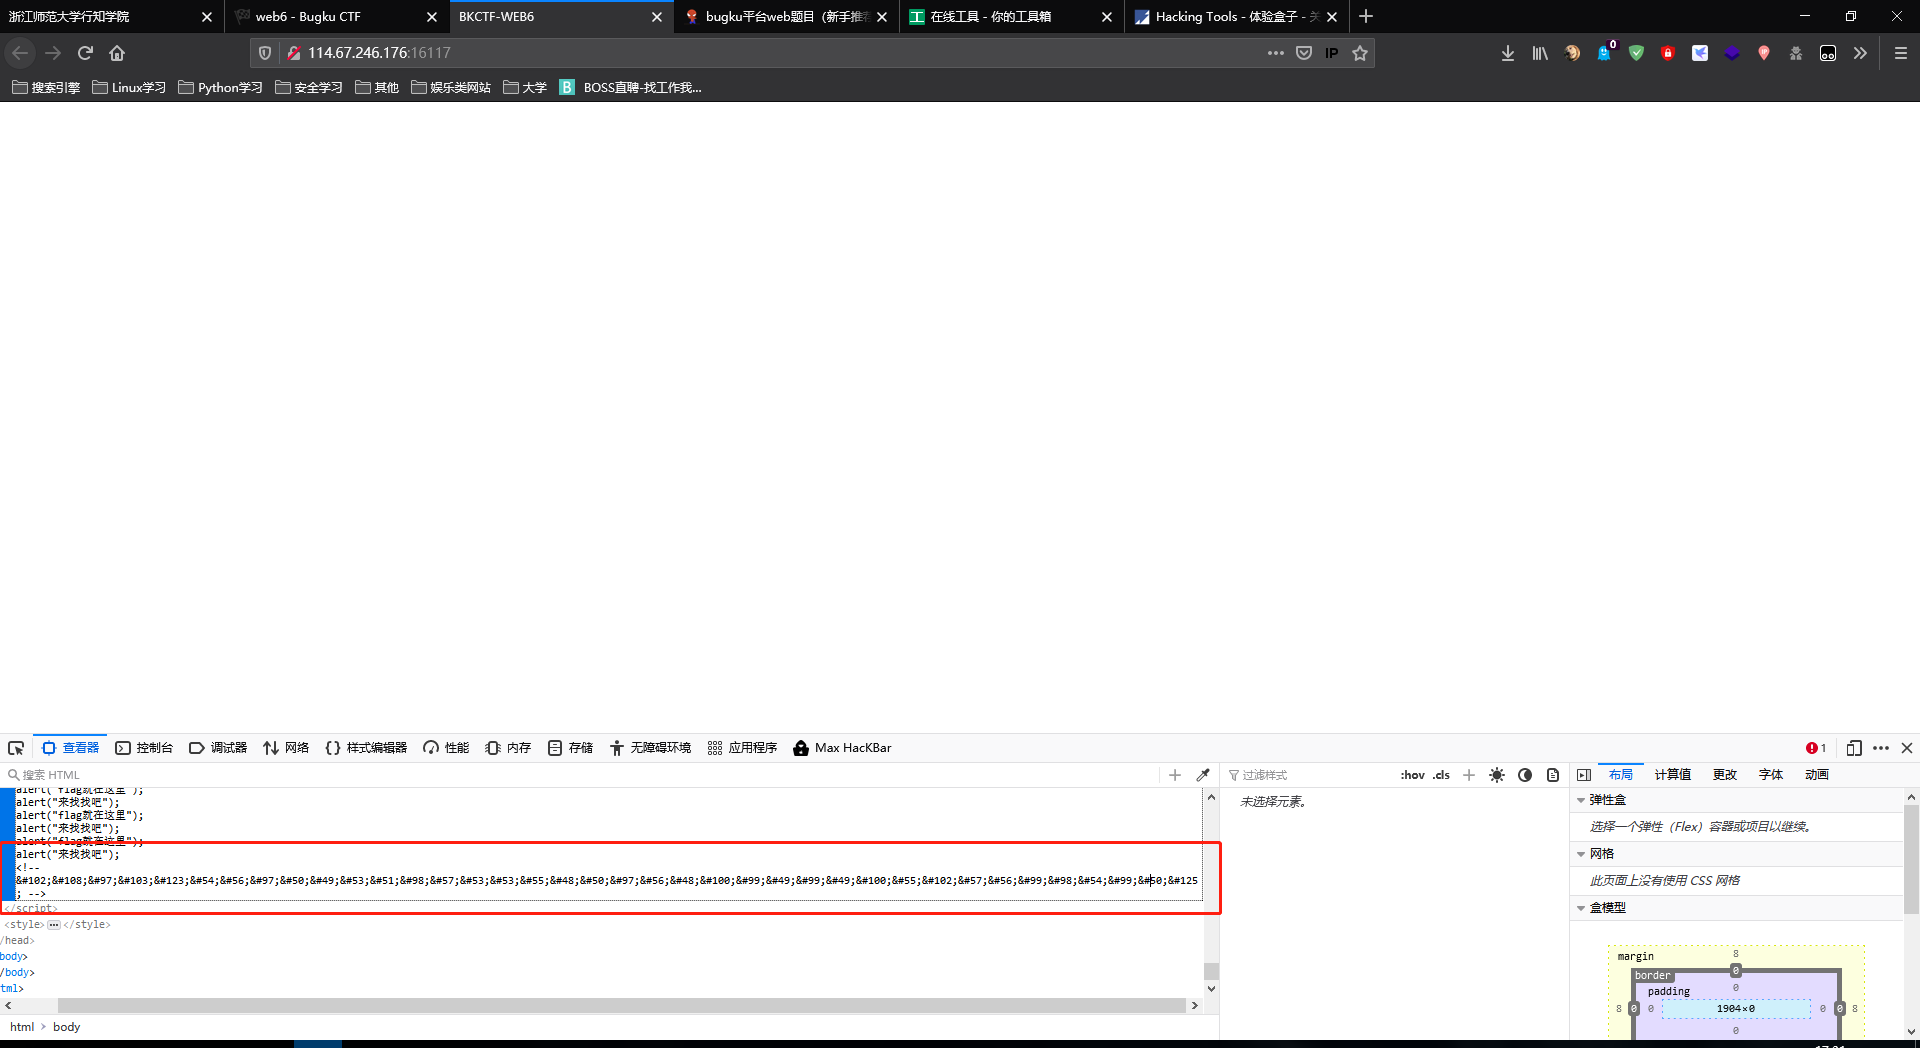Click the body breadcrumb
Viewport: 1920px width, 1048px height.
pos(67,1027)
